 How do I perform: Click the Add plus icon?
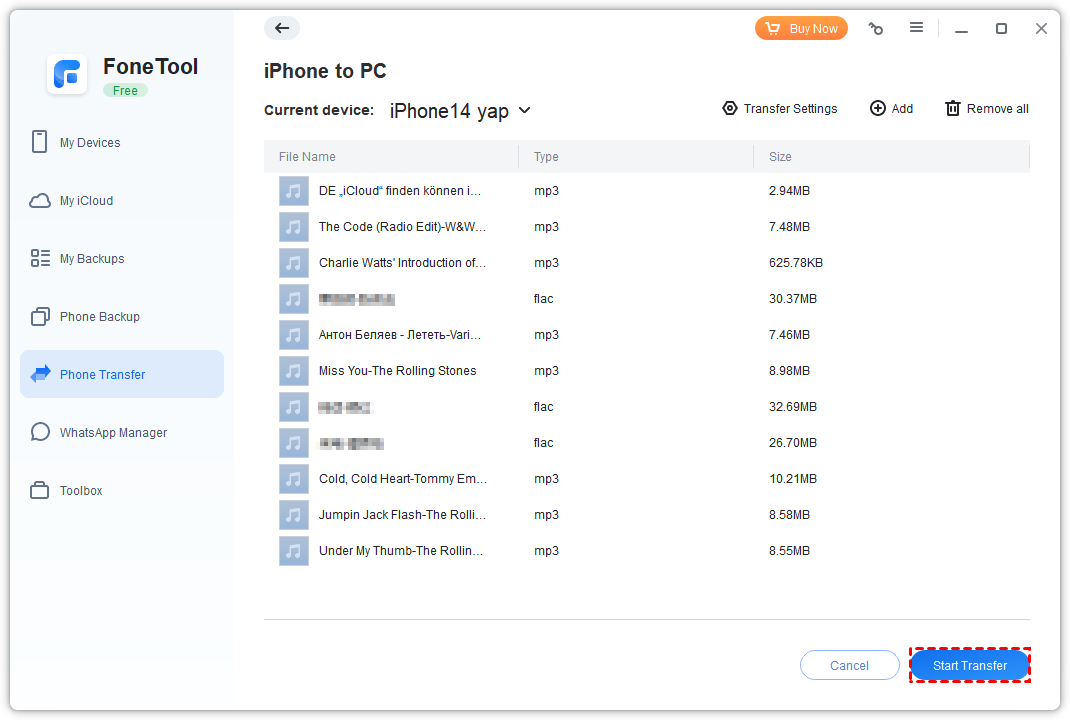878,108
